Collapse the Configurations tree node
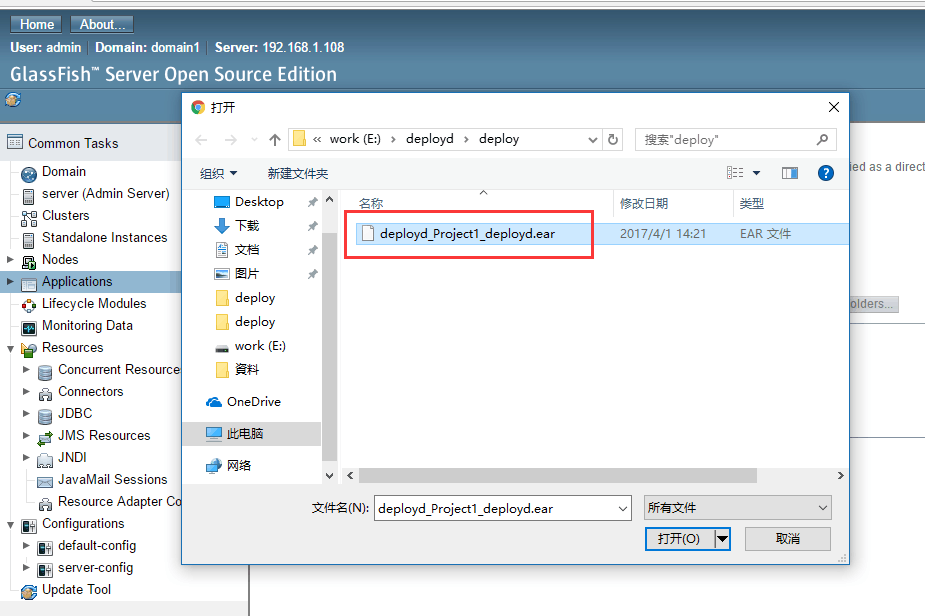 pos(10,525)
